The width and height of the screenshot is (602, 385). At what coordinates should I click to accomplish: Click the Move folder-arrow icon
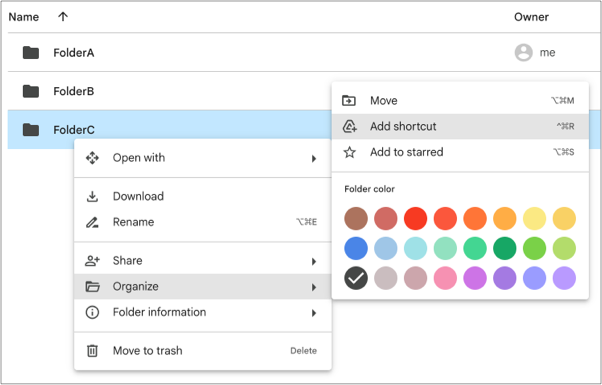coord(349,101)
